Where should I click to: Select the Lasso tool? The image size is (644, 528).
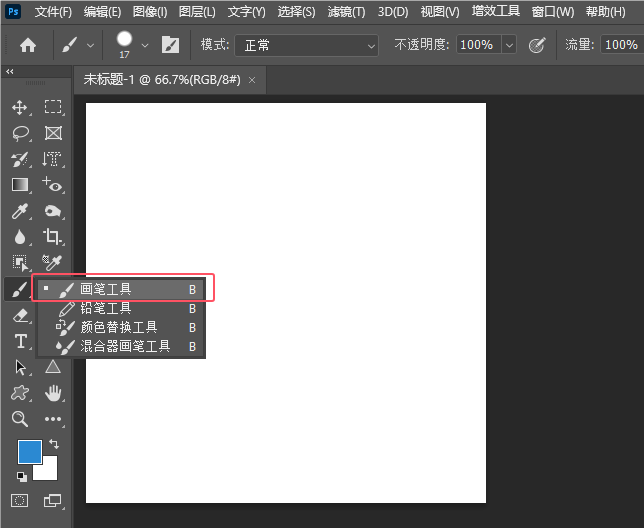(x=20, y=133)
